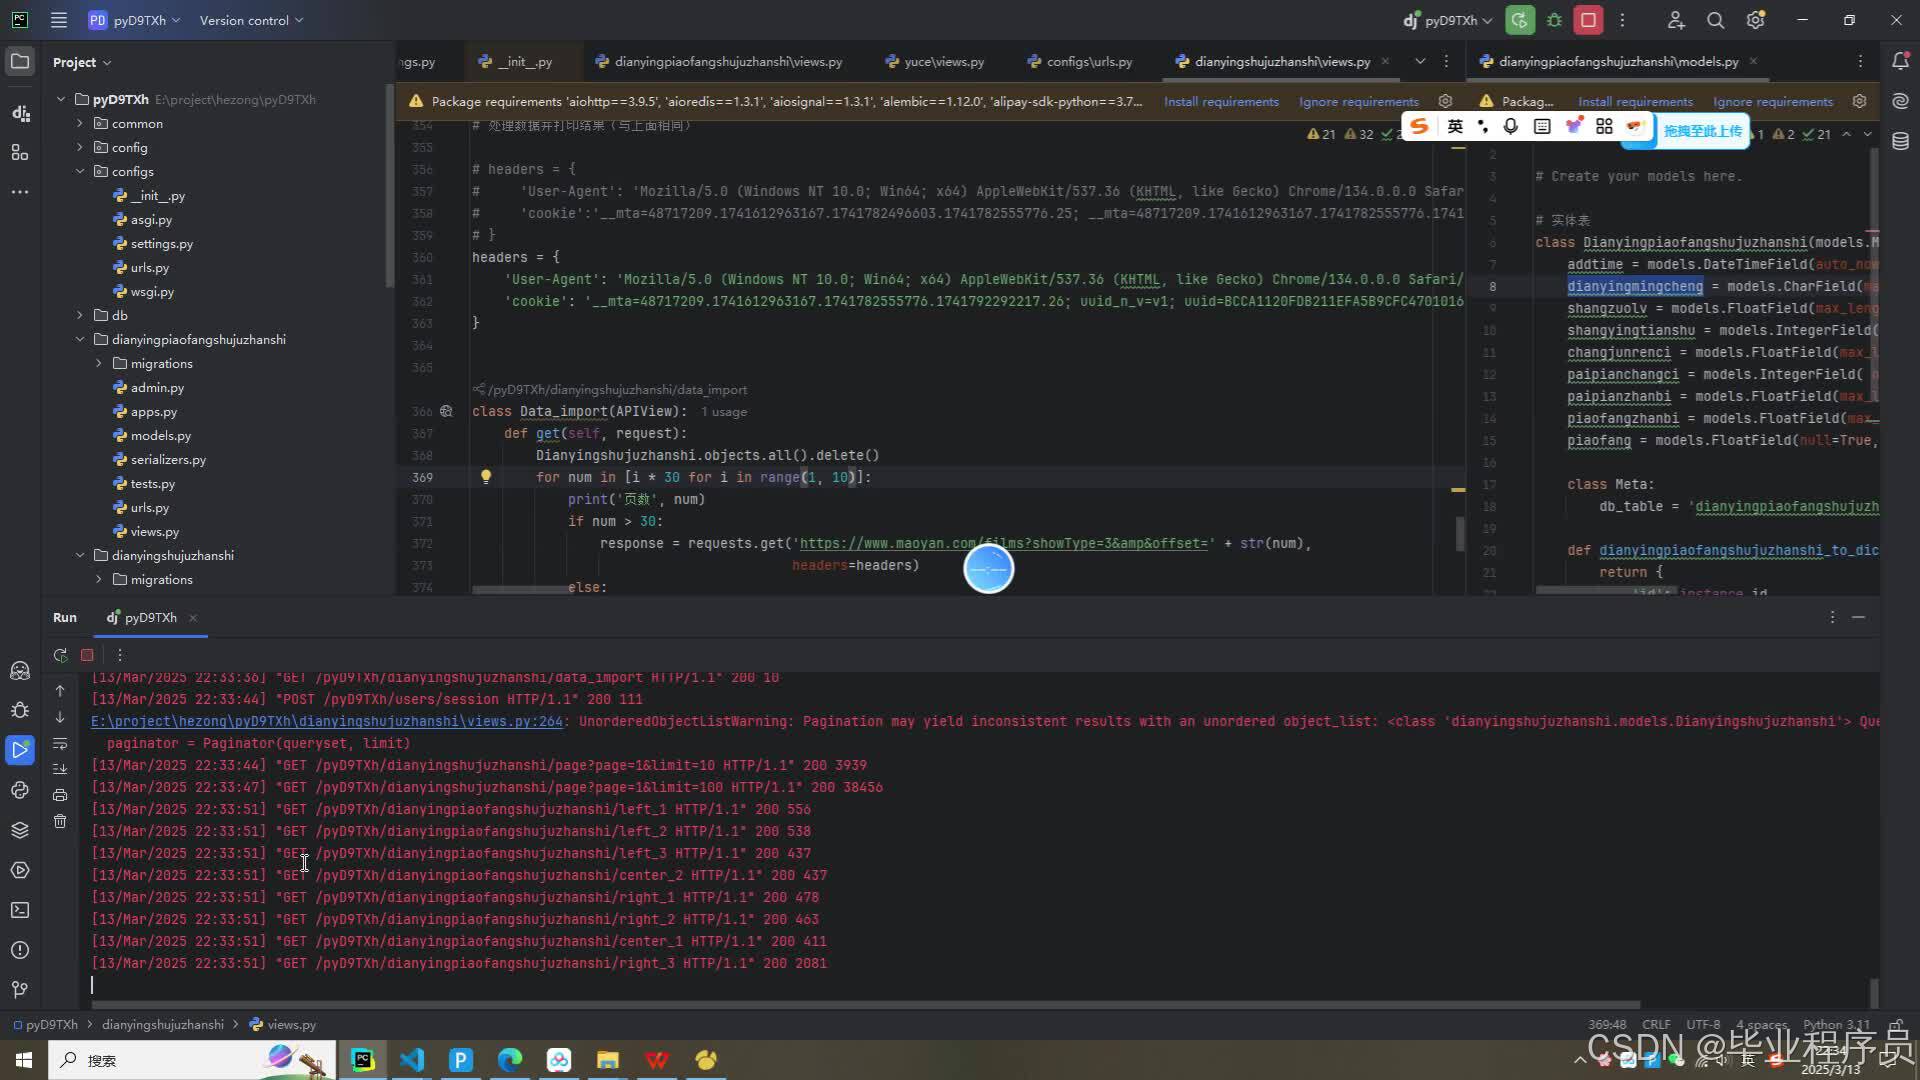The image size is (1920, 1080).
Task: Open views.py:264 warning link in console
Action: (x=326, y=721)
